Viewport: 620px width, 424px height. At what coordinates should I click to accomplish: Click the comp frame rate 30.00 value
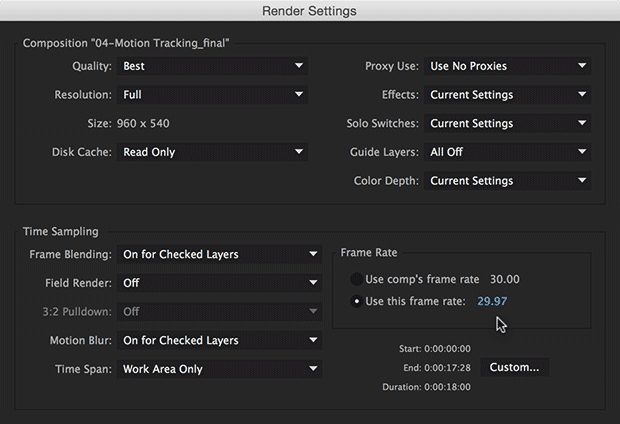pos(505,279)
